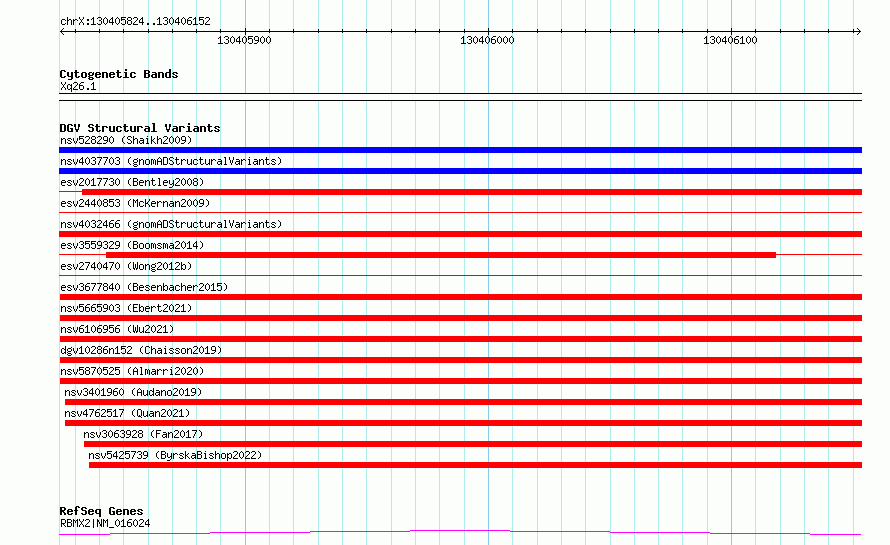The image size is (890, 545).
Task: Open nsv5665903 (Ebert2021) variant label
Action: [x=126, y=308]
